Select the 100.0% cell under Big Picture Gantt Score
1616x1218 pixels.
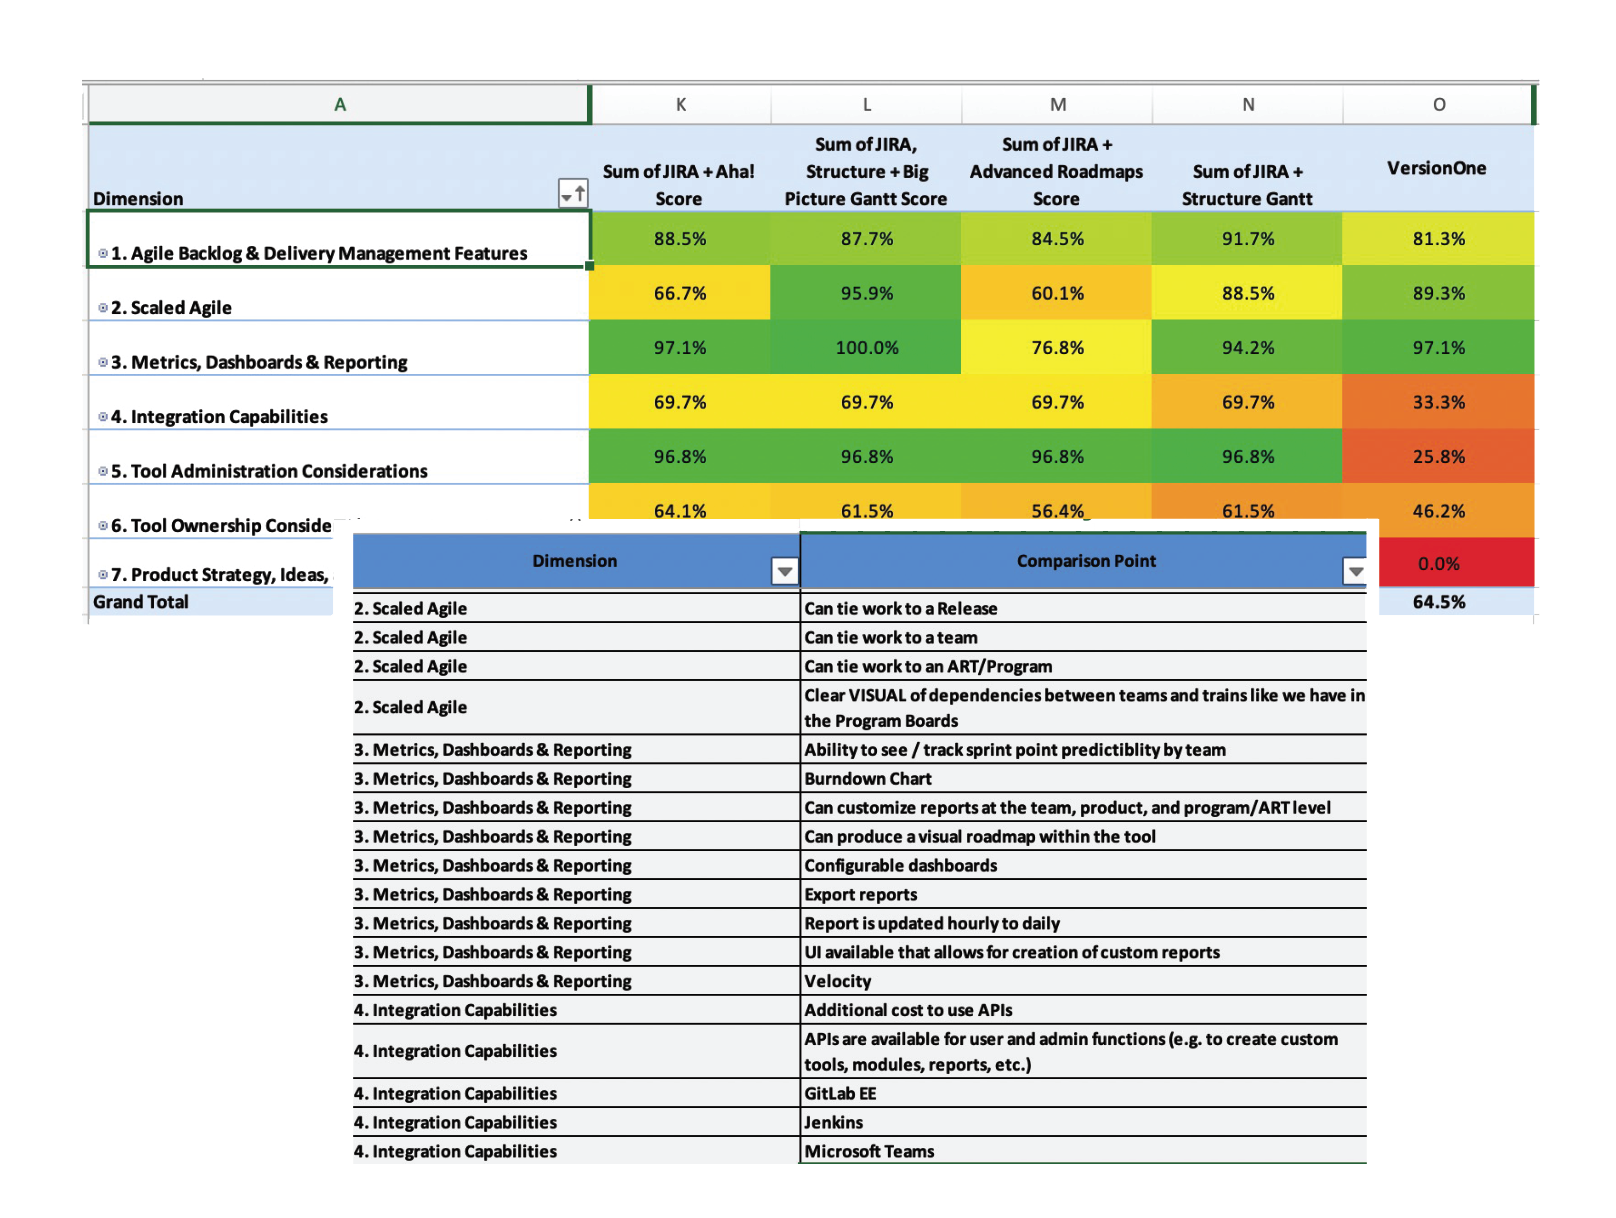[x=865, y=348]
